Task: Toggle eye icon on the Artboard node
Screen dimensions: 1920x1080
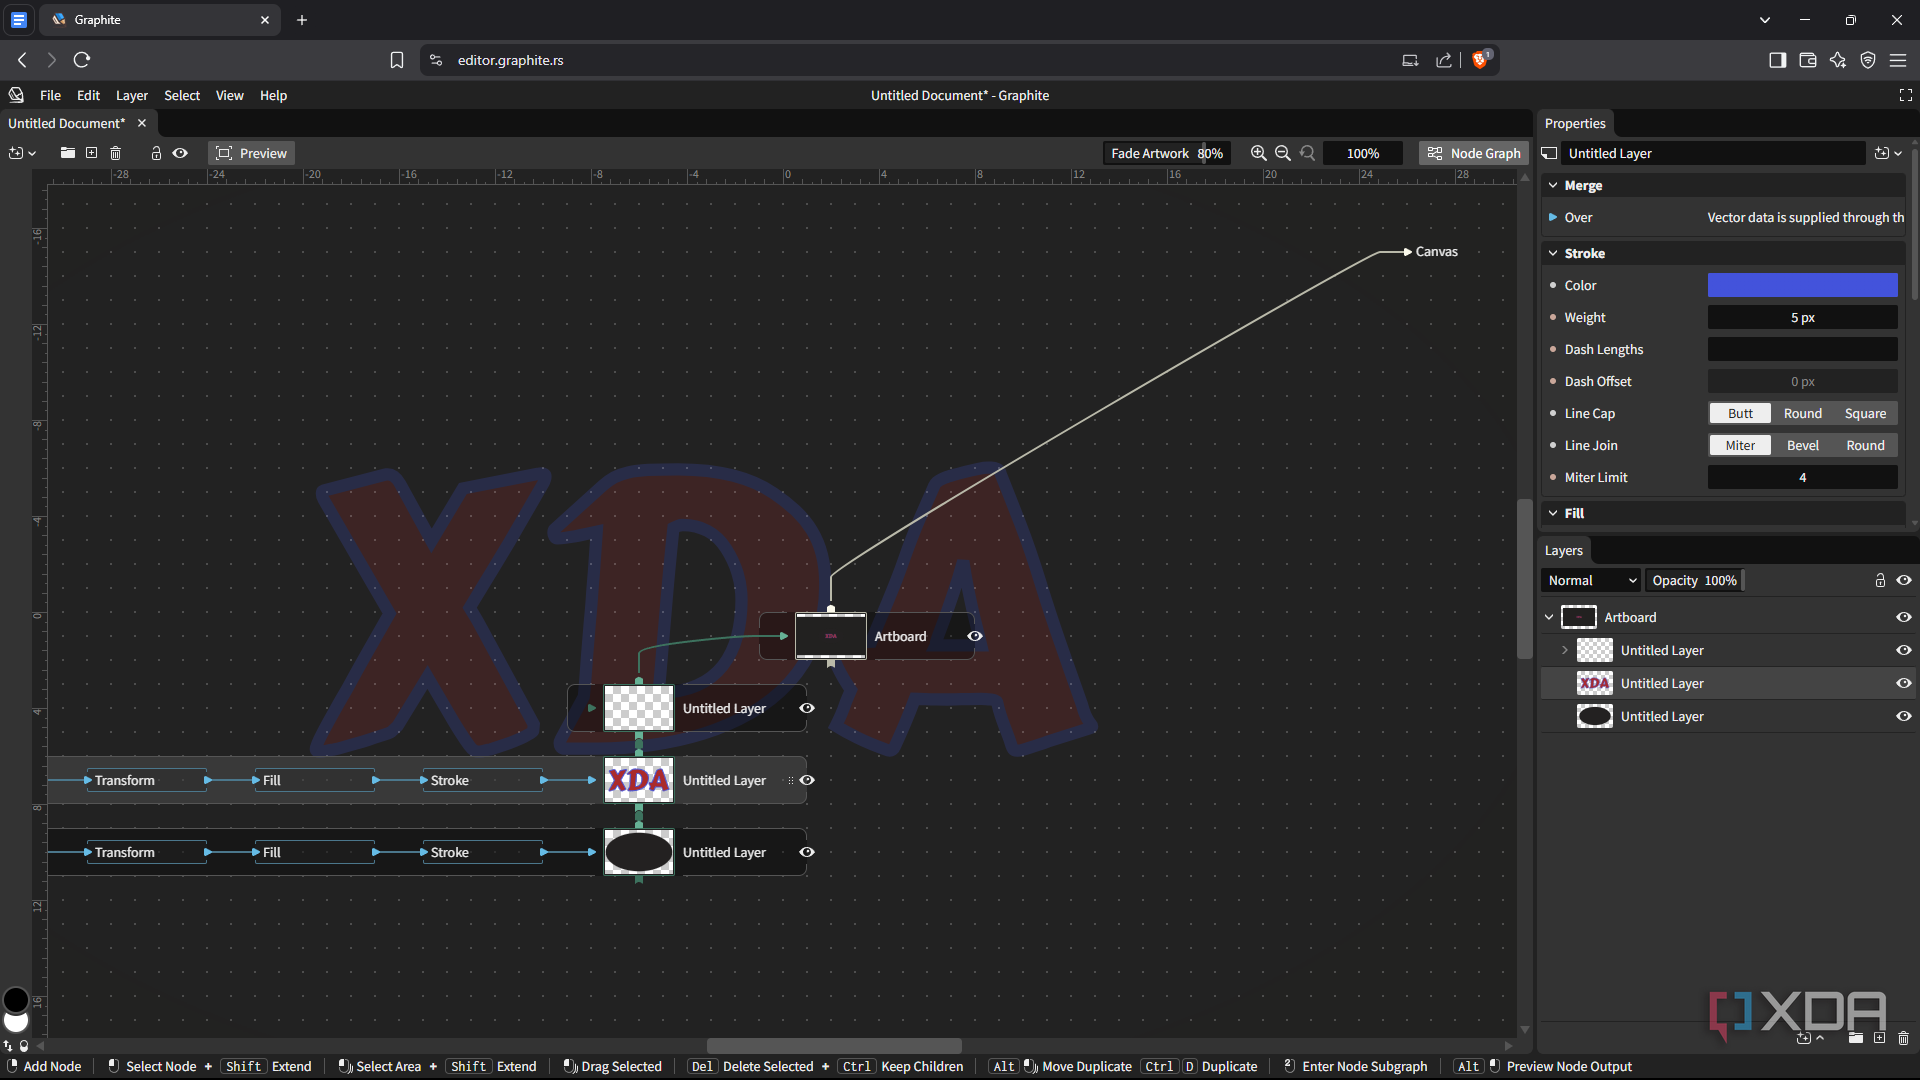Action: [975, 636]
